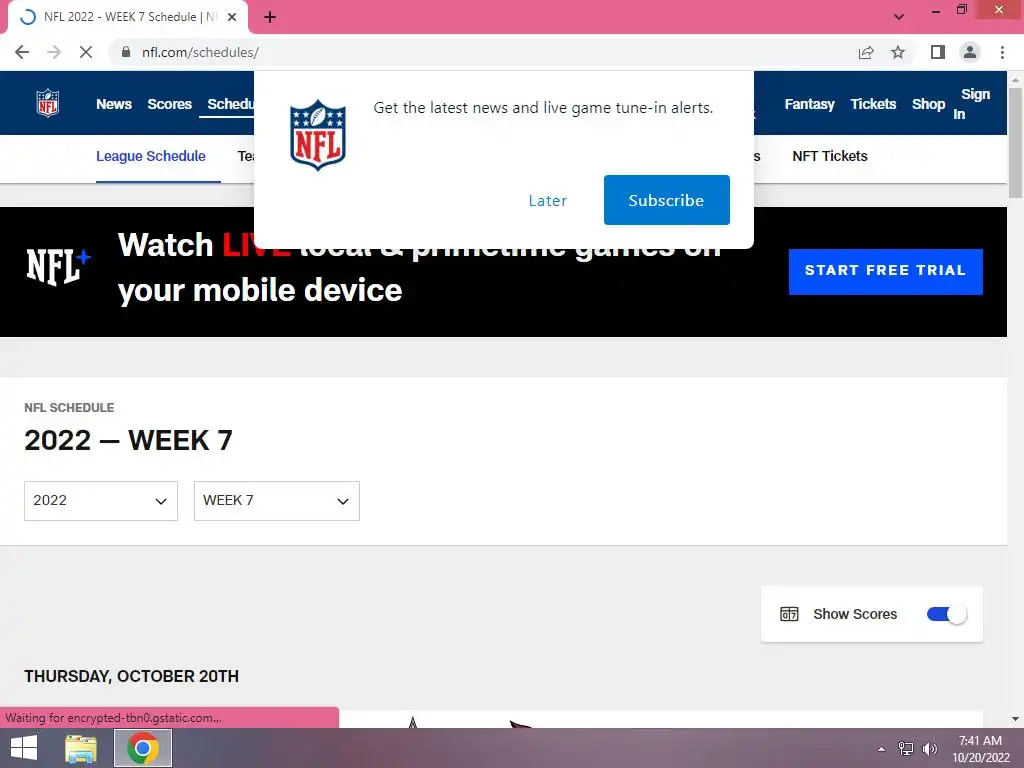Viewport: 1024px width, 768px height.
Task: Click the NFL shield logo in site header
Action: click(x=48, y=103)
